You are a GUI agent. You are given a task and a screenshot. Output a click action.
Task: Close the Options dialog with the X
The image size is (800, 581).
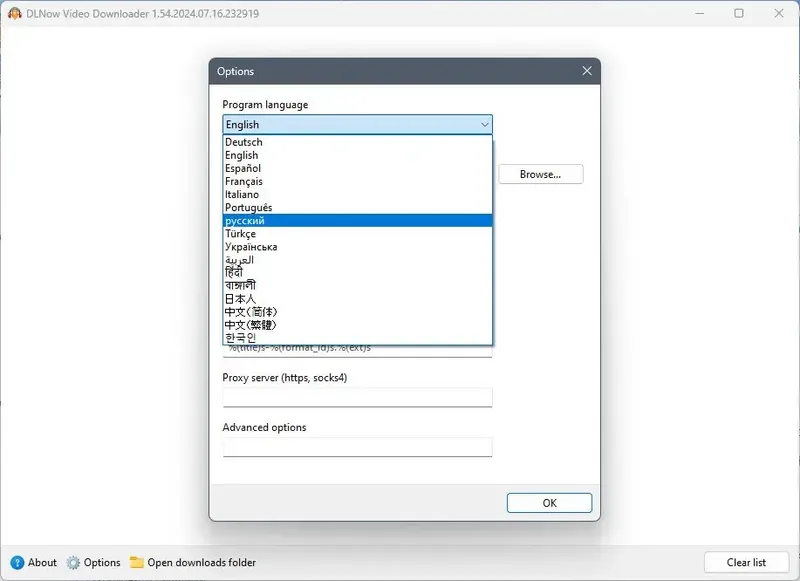[587, 71]
